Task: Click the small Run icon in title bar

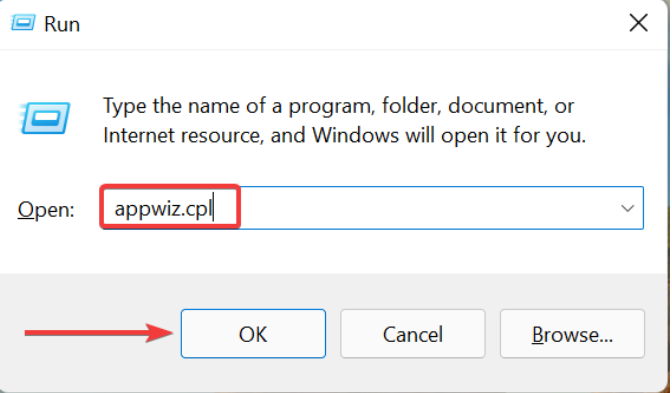Action: [x=23, y=22]
